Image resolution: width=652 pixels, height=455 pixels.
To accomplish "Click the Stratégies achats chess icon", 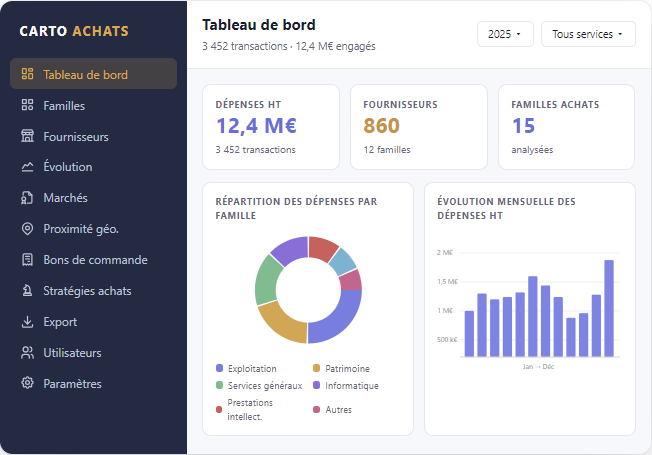I will coord(27,290).
